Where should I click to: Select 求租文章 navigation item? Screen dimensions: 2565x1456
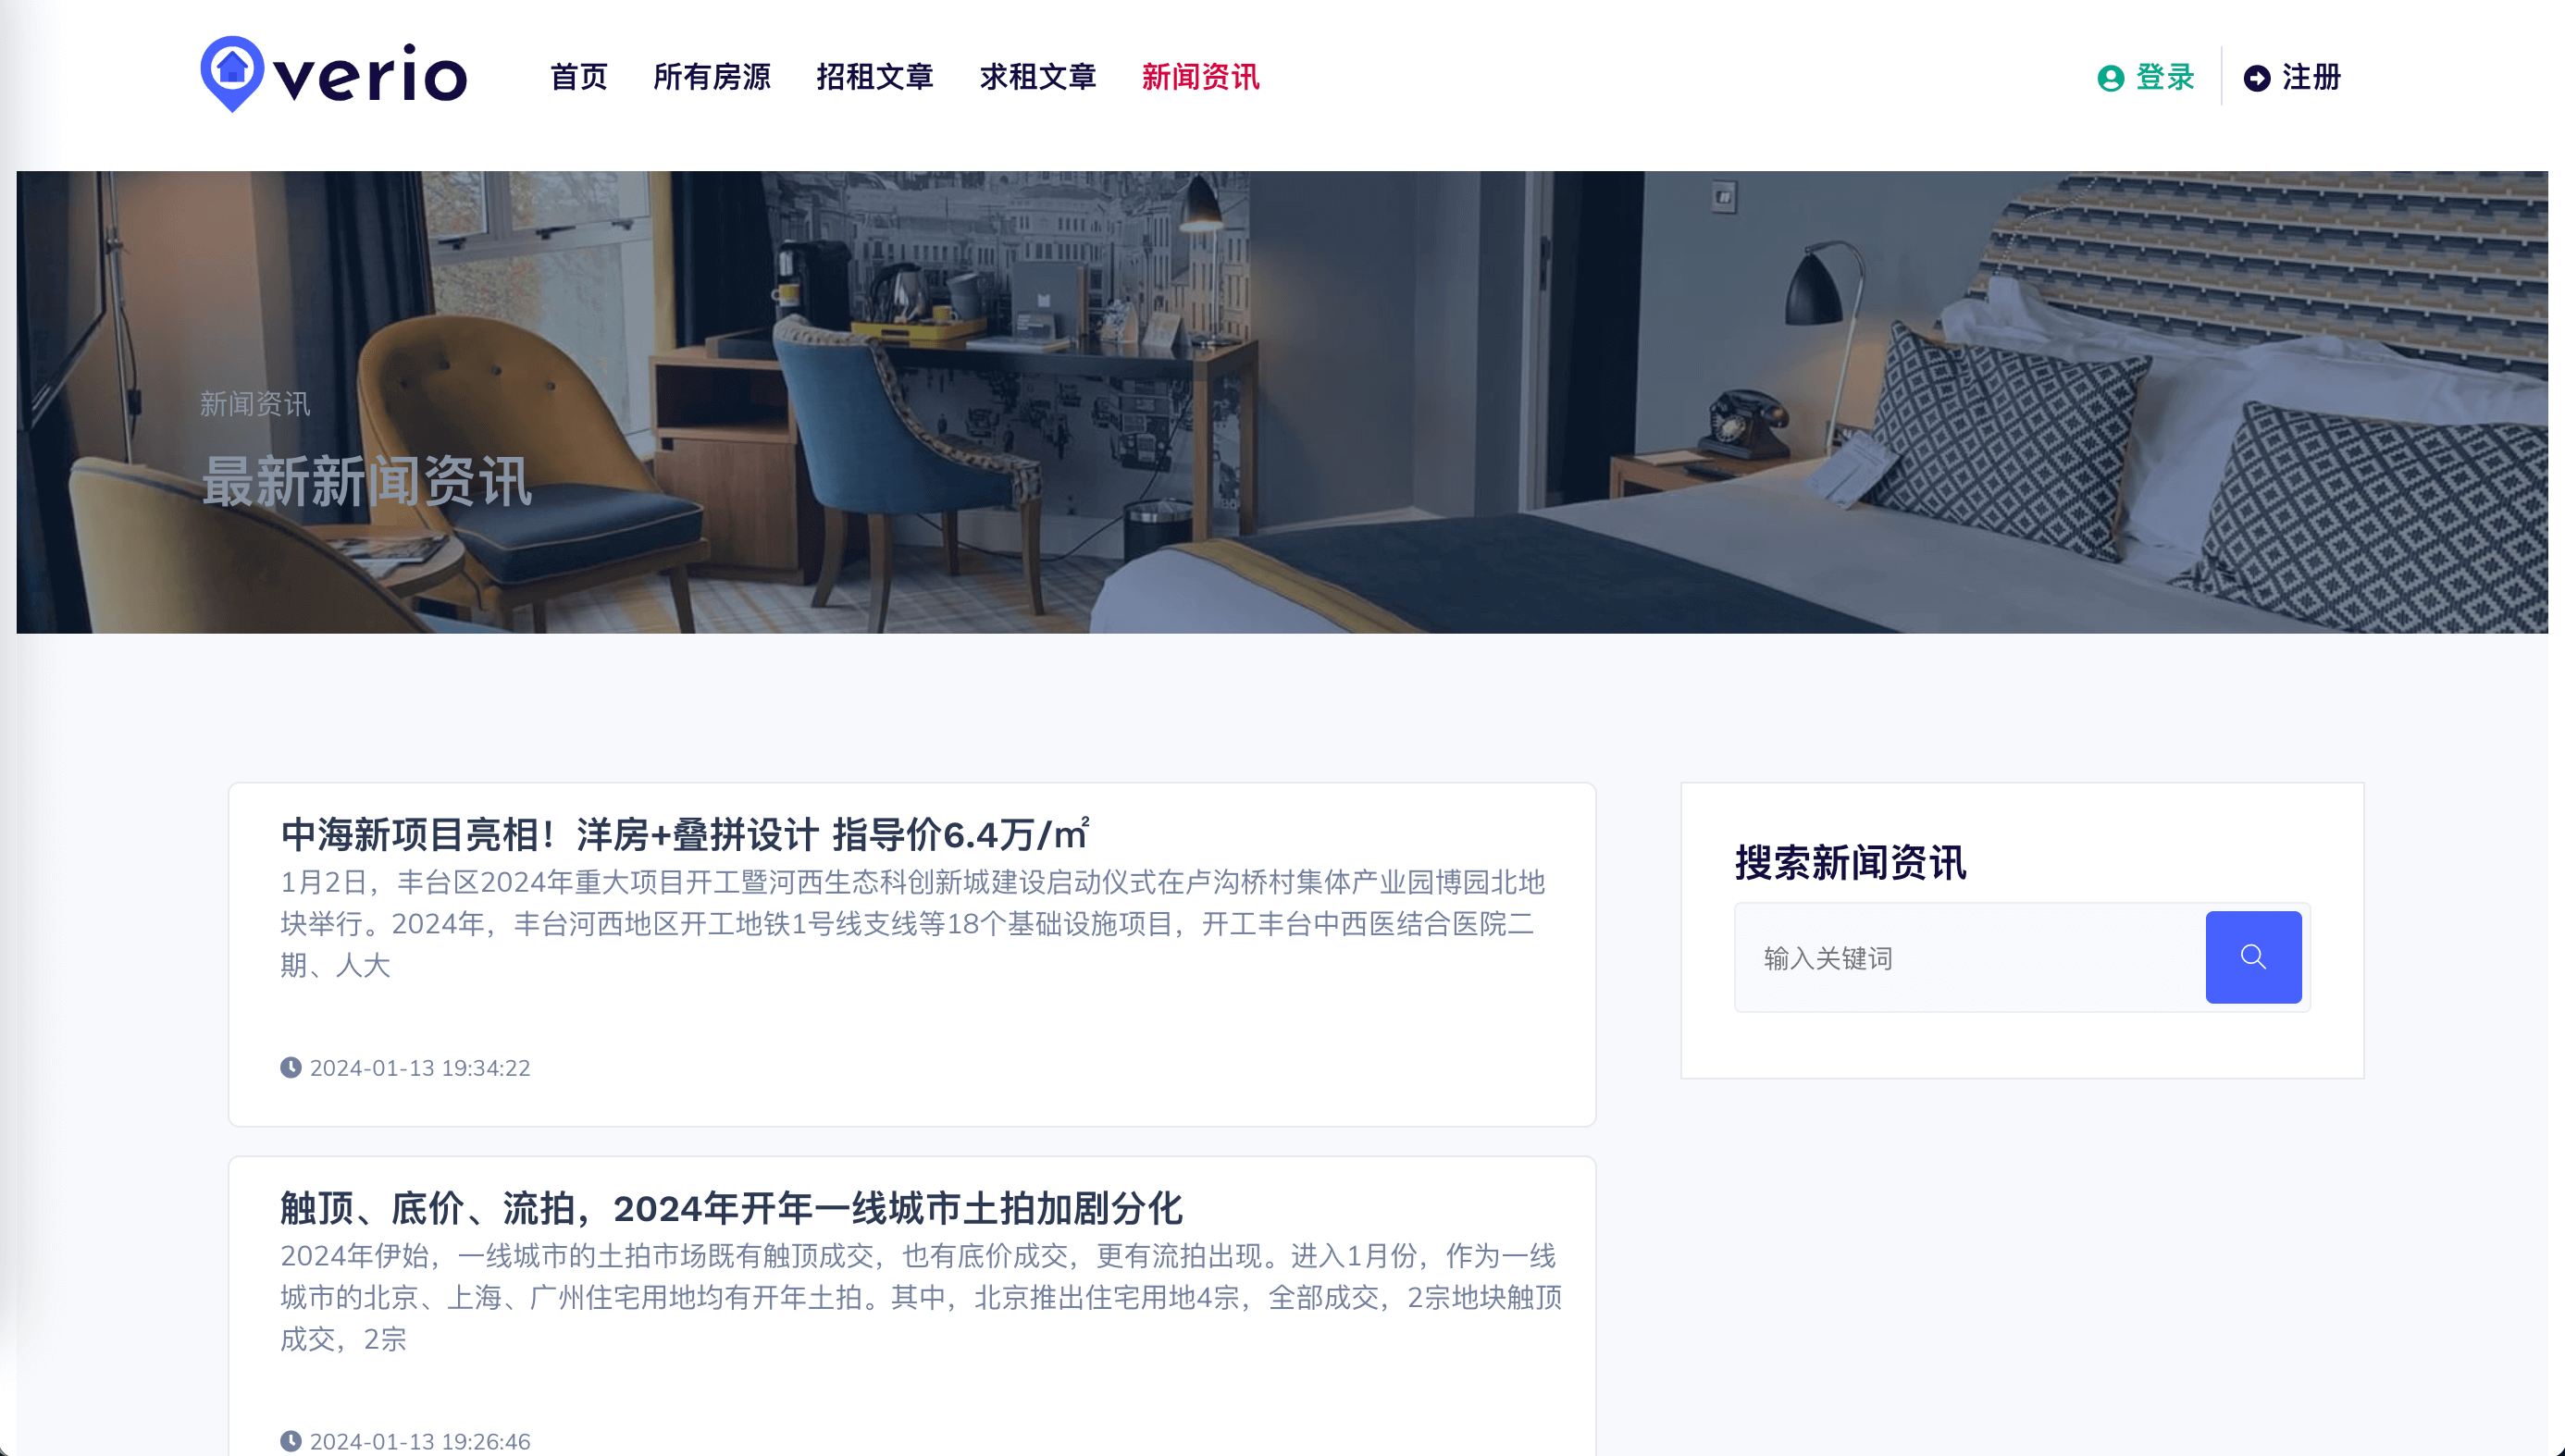[1038, 77]
